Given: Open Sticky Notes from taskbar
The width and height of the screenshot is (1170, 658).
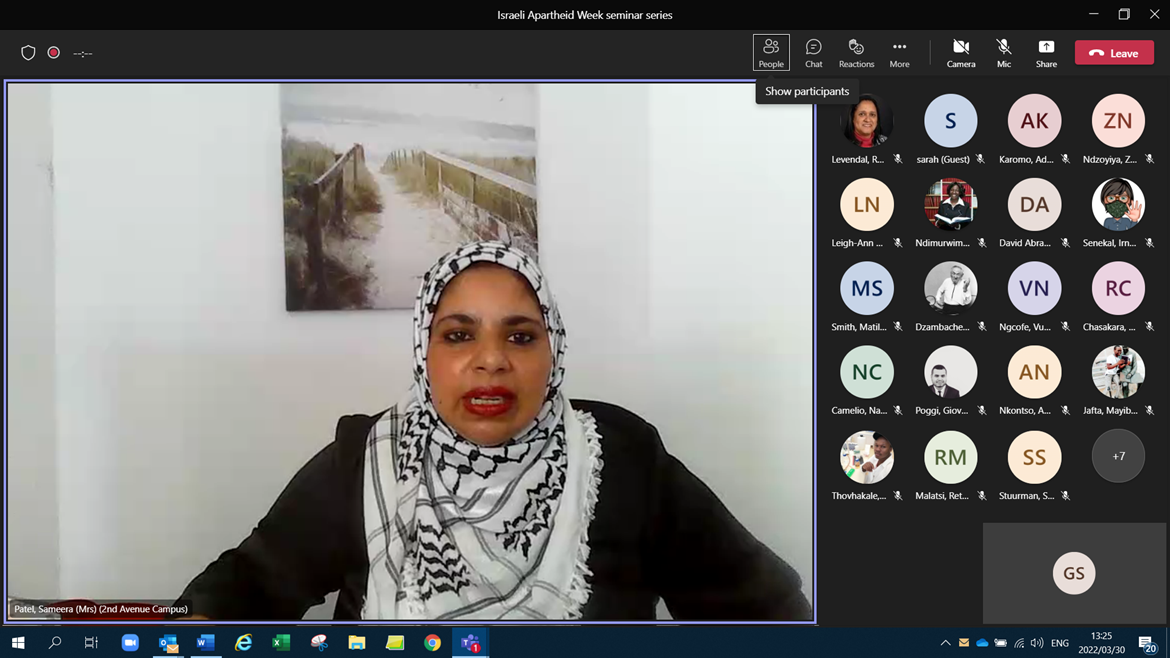Looking at the screenshot, I should pyautogui.click(x=395, y=642).
